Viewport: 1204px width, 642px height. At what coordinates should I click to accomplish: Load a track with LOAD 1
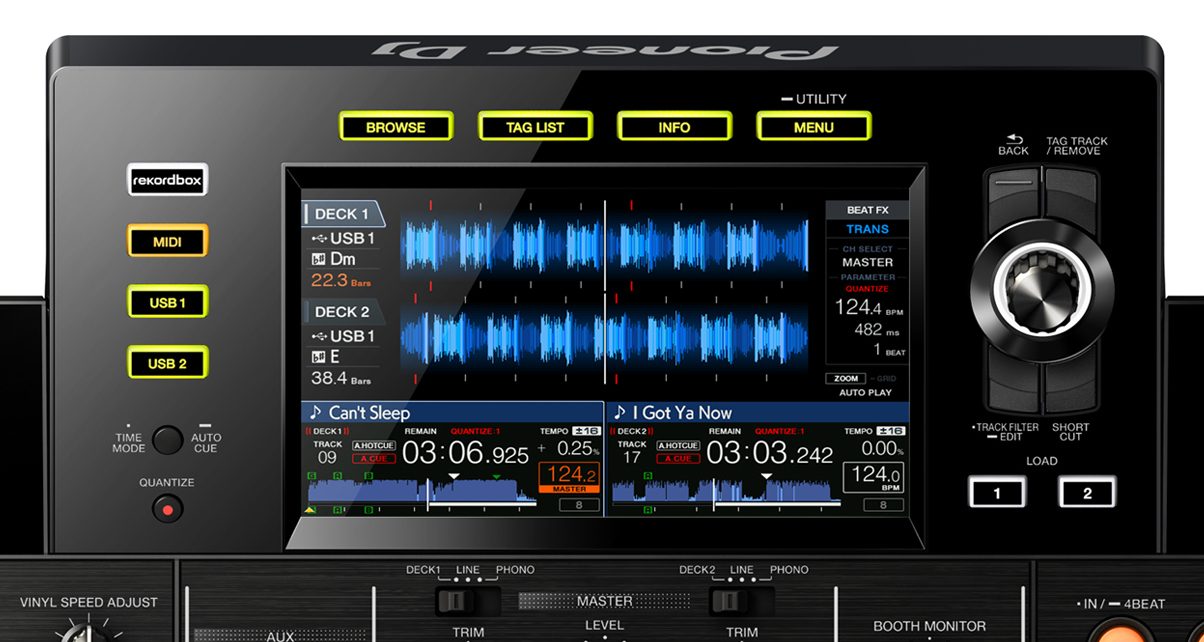coord(998,491)
